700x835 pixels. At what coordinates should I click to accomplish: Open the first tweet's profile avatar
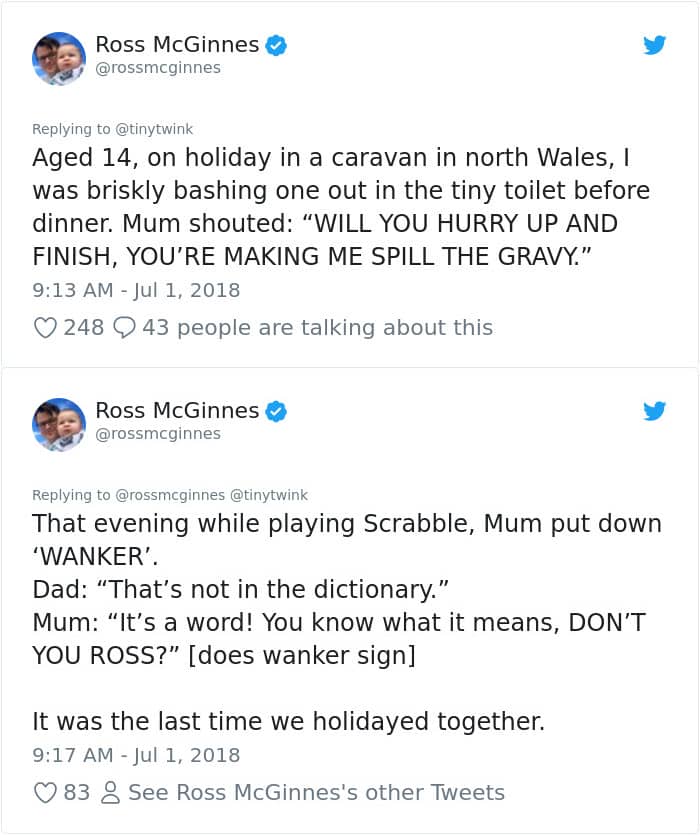59,58
